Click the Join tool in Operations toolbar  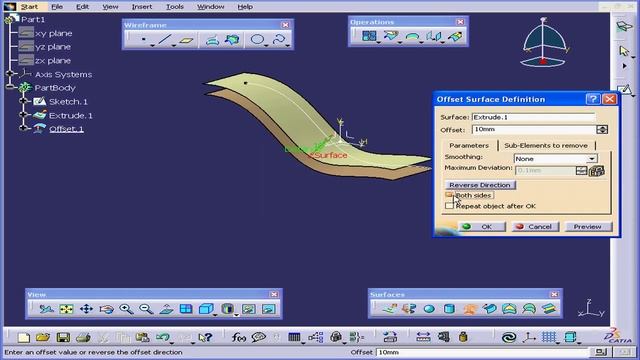point(369,36)
